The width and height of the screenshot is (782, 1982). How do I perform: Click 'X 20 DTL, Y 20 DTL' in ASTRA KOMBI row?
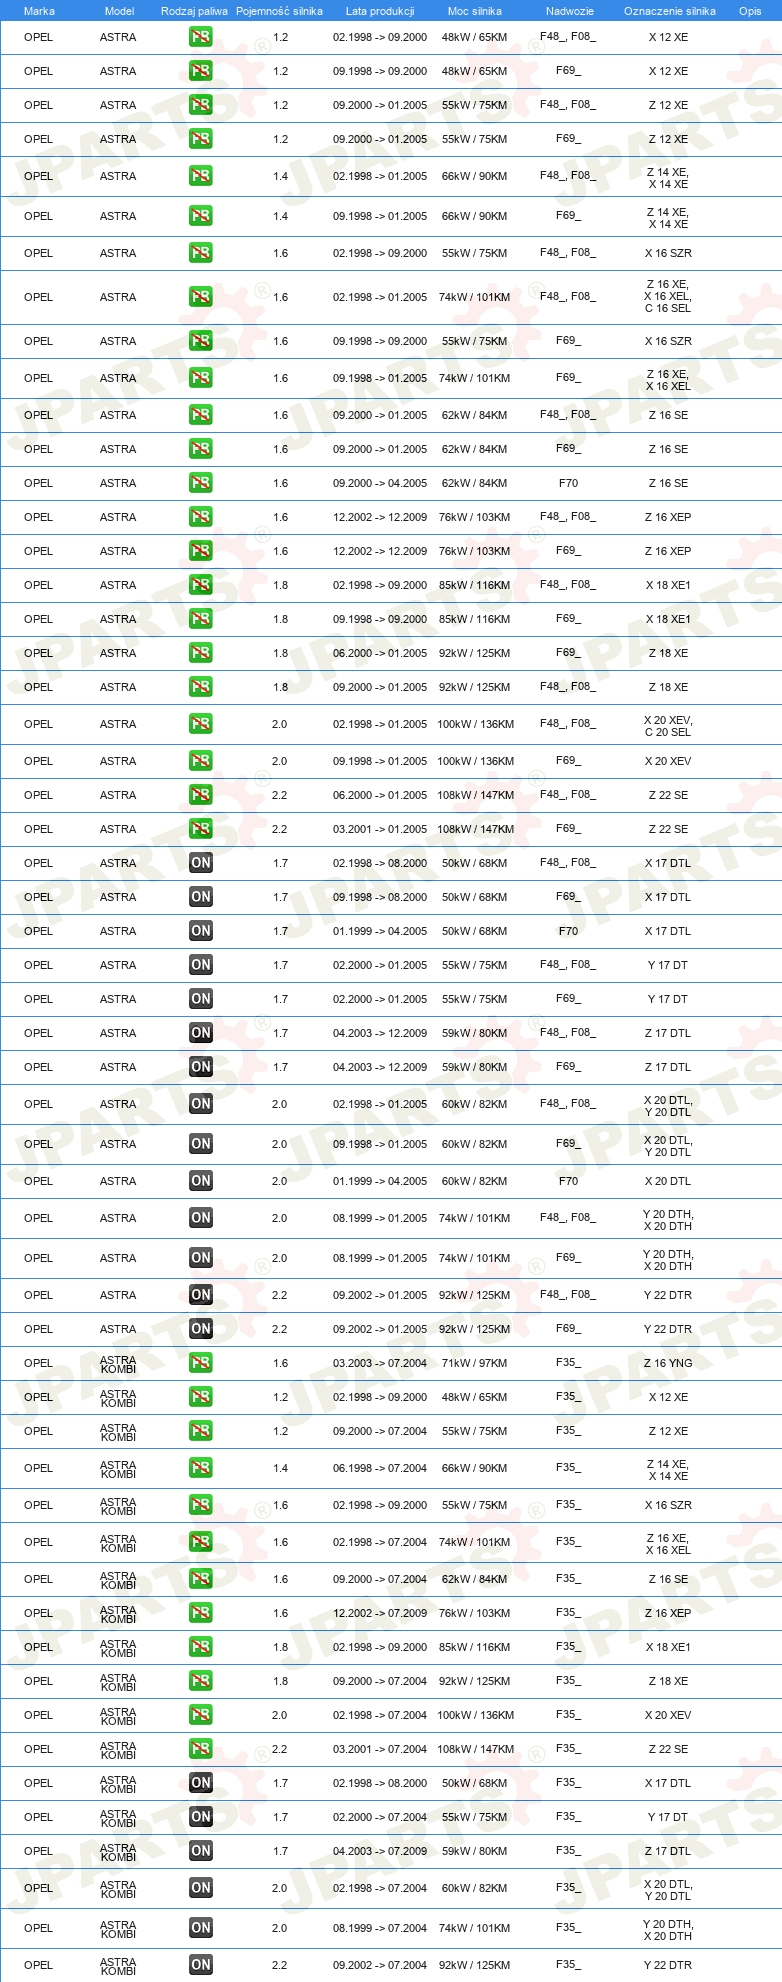click(668, 1888)
